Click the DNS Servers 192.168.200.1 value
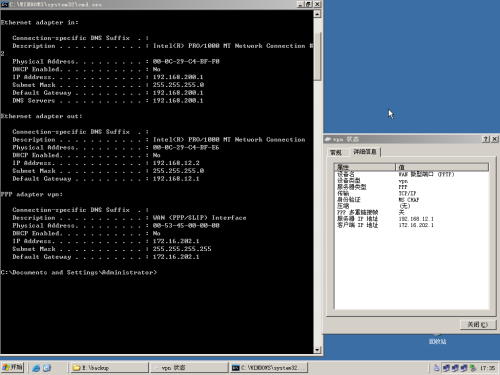 [178, 100]
